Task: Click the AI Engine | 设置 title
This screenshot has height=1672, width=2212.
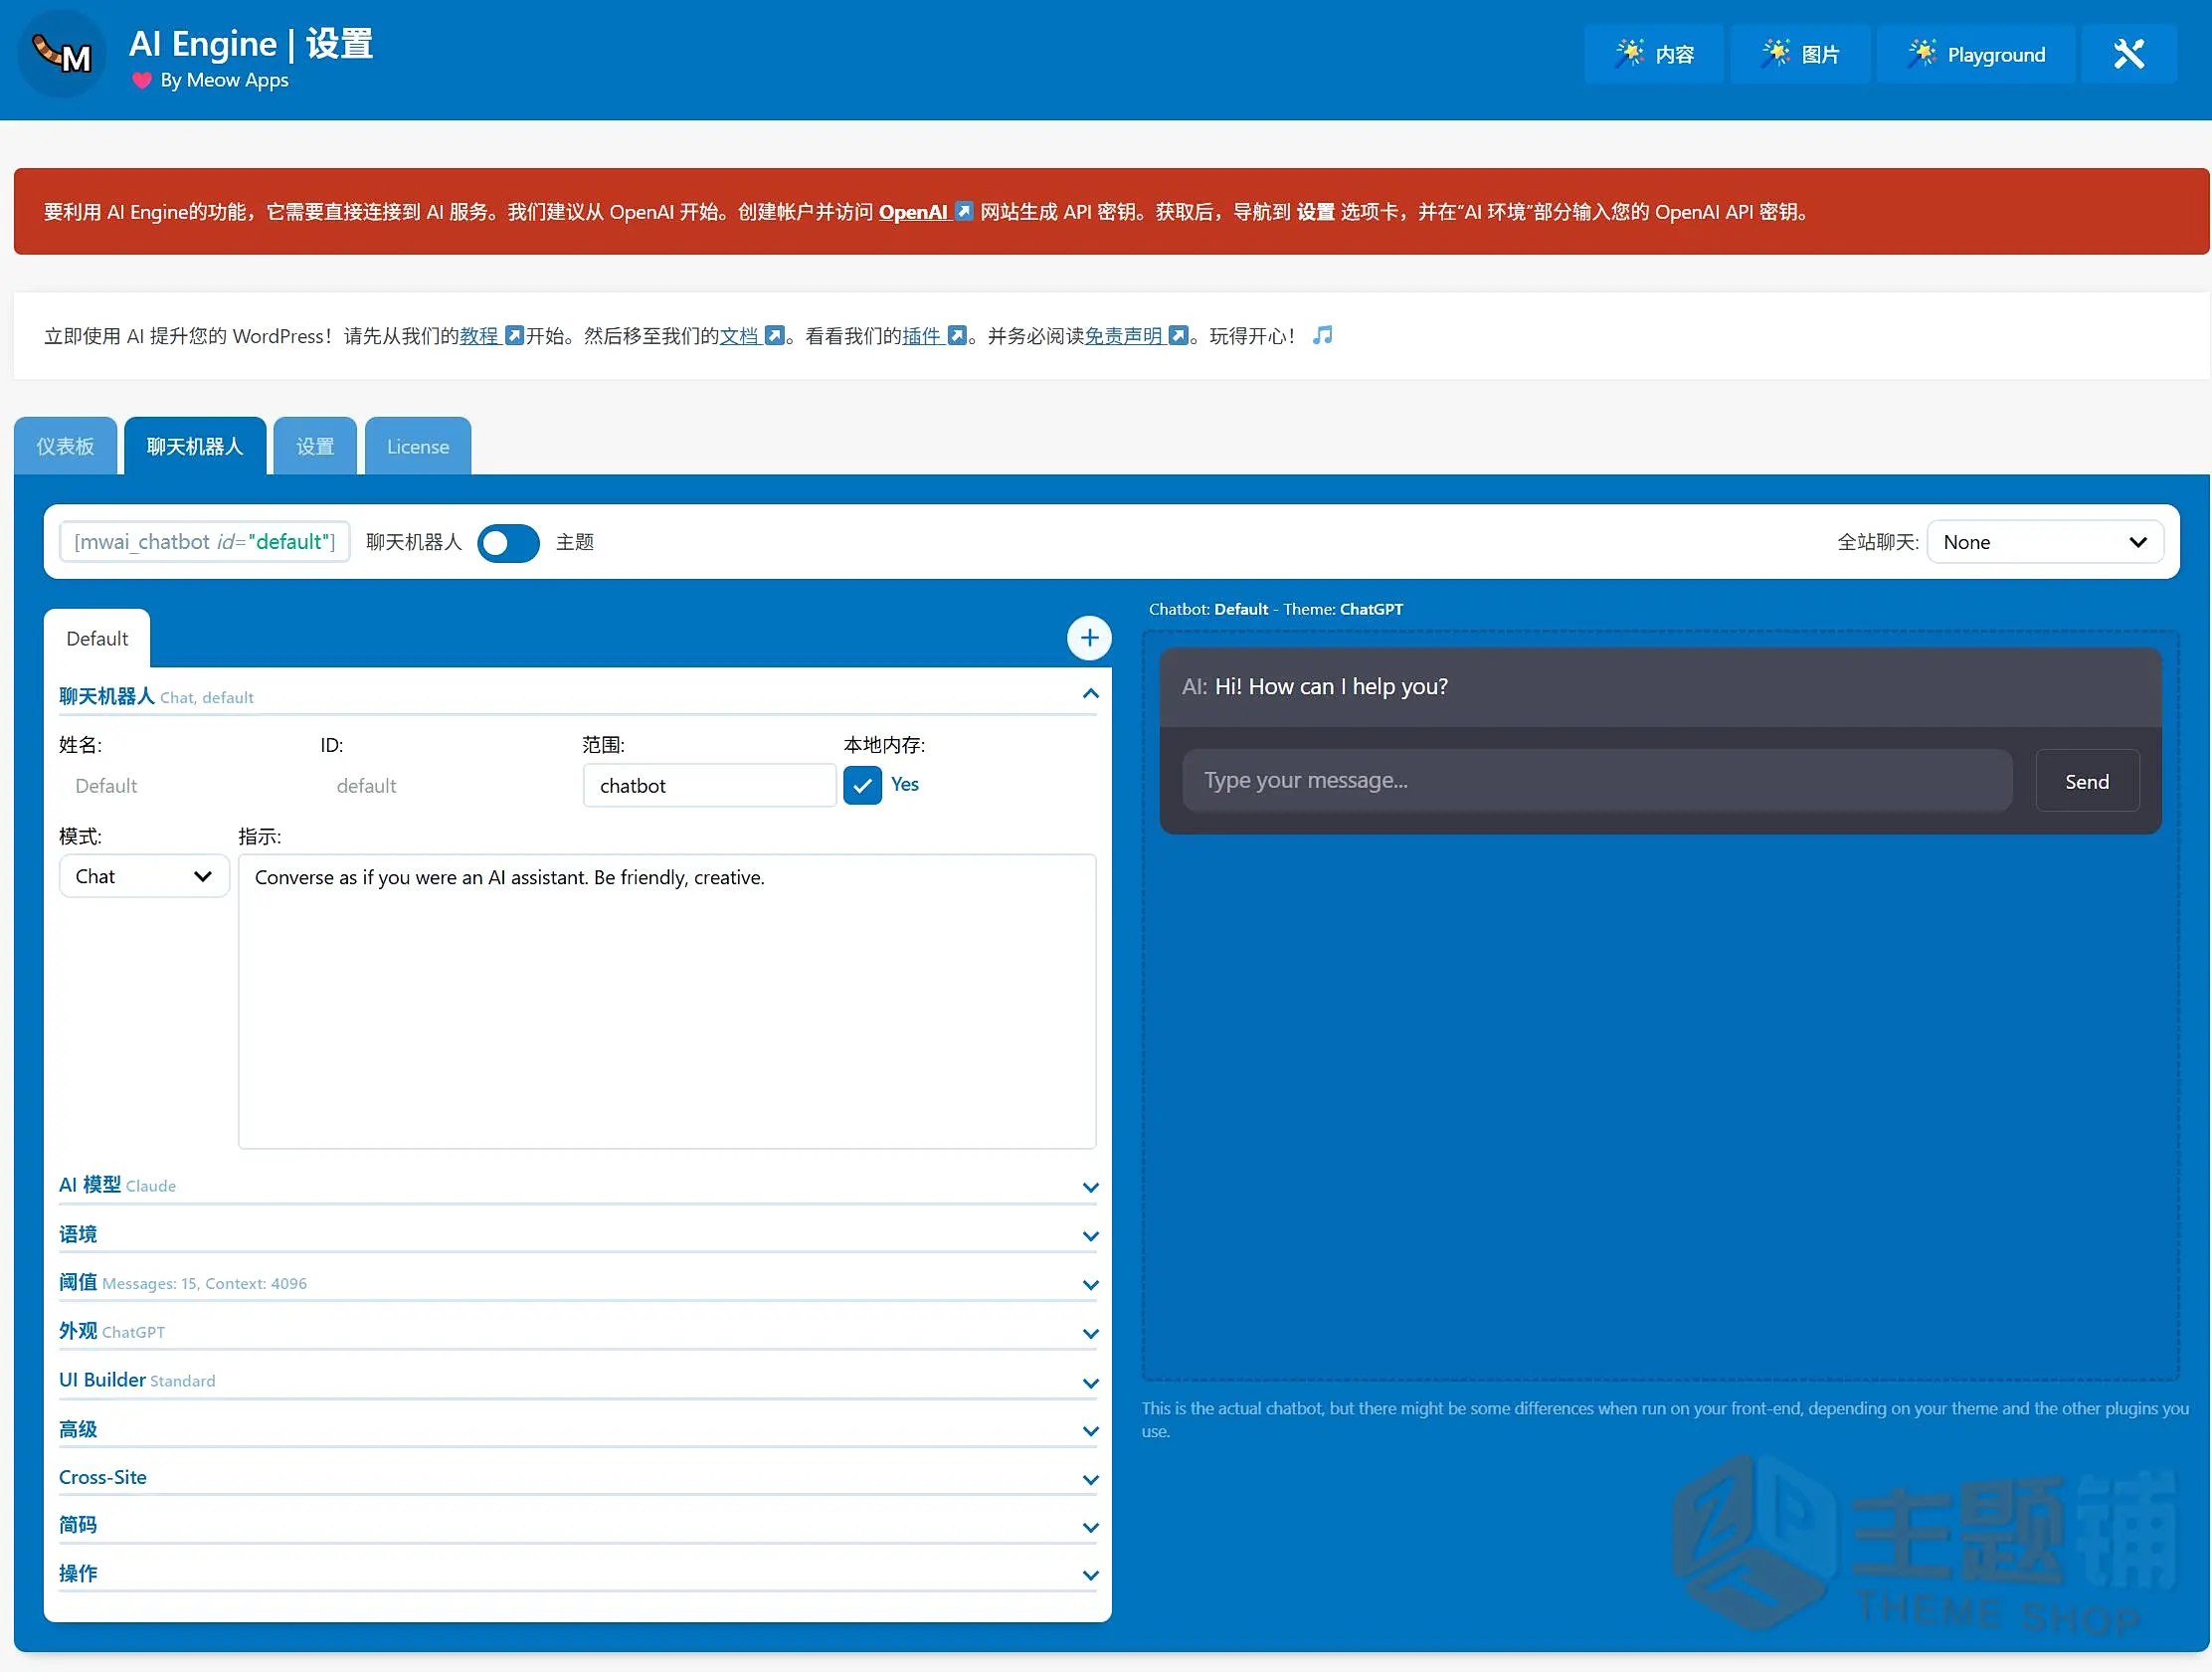Action: [251, 44]
